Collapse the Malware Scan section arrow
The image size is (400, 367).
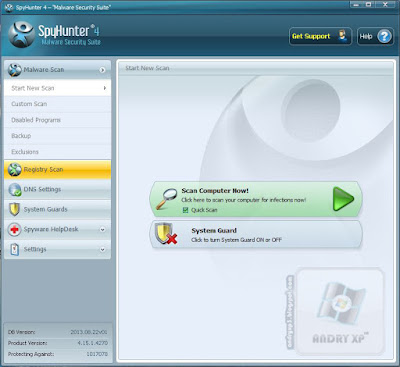(x=102, y=70)
